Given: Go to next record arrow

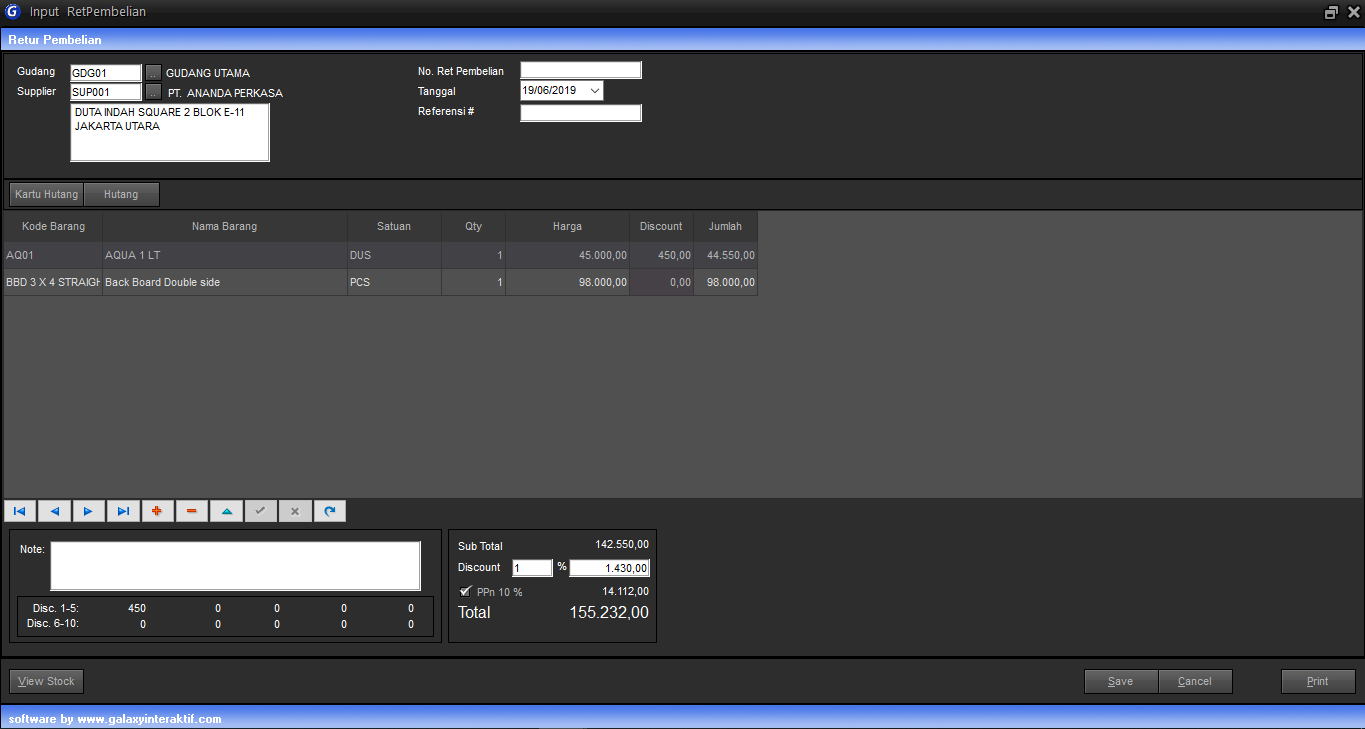Looking at the screenshot, I should click(88, 511).
